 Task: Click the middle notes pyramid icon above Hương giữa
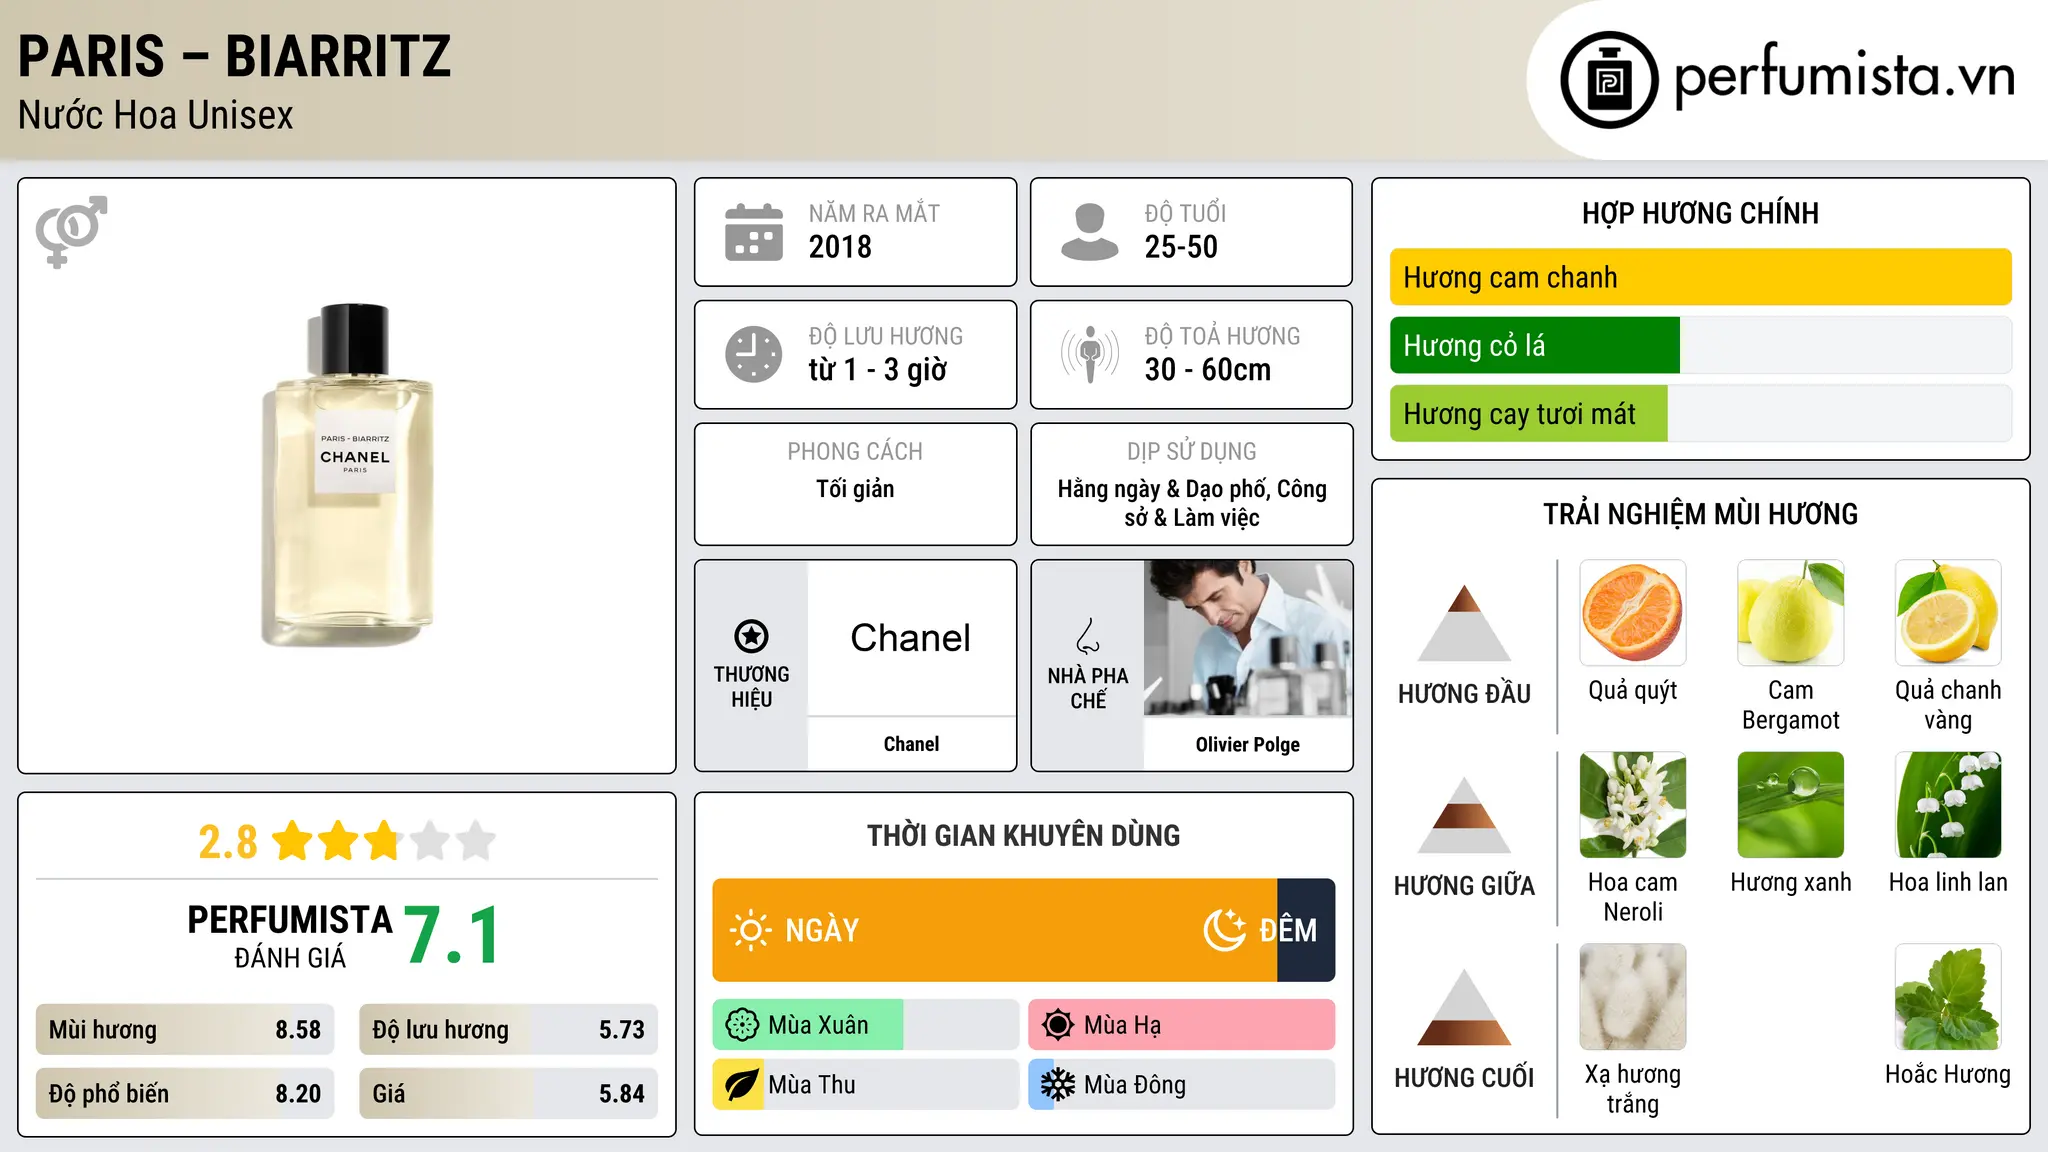coord(1464,815)
